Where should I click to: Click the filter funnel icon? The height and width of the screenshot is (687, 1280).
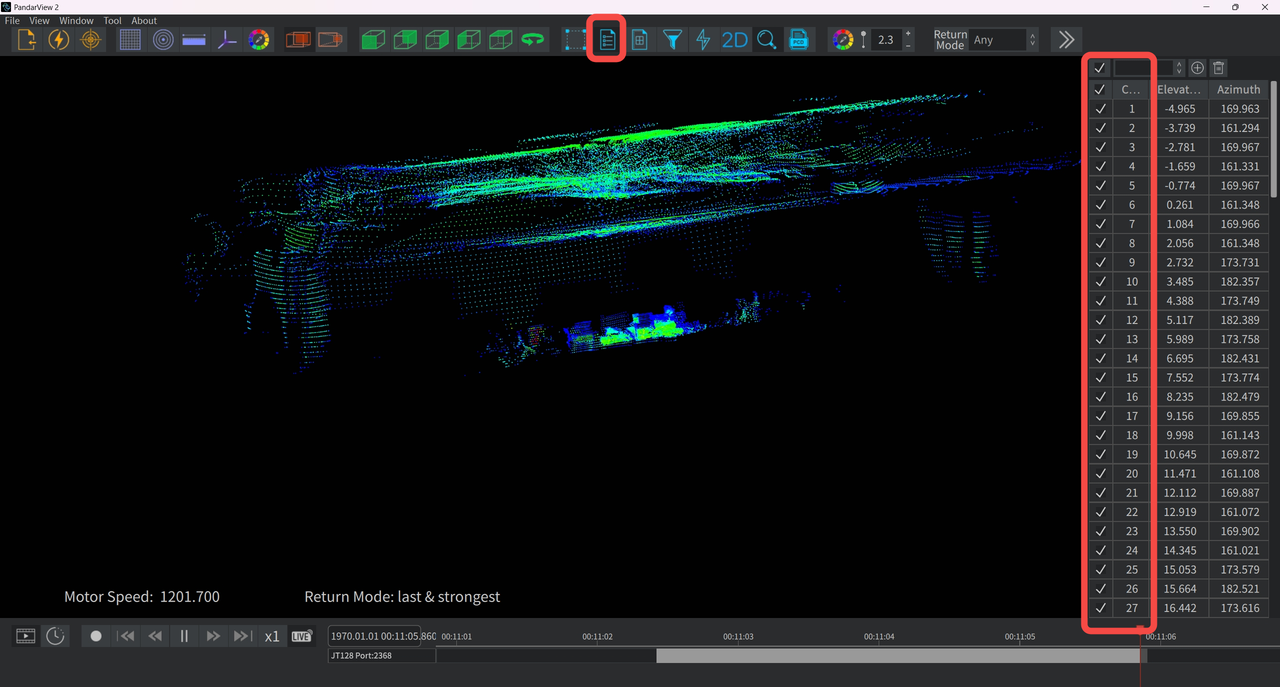pos(672,40)
